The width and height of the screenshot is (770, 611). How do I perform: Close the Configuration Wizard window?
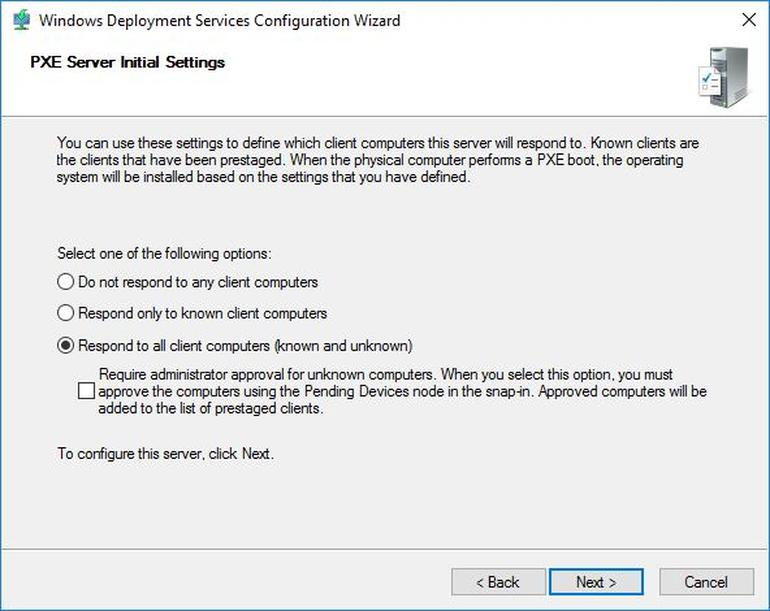click(x=747, y=20)
